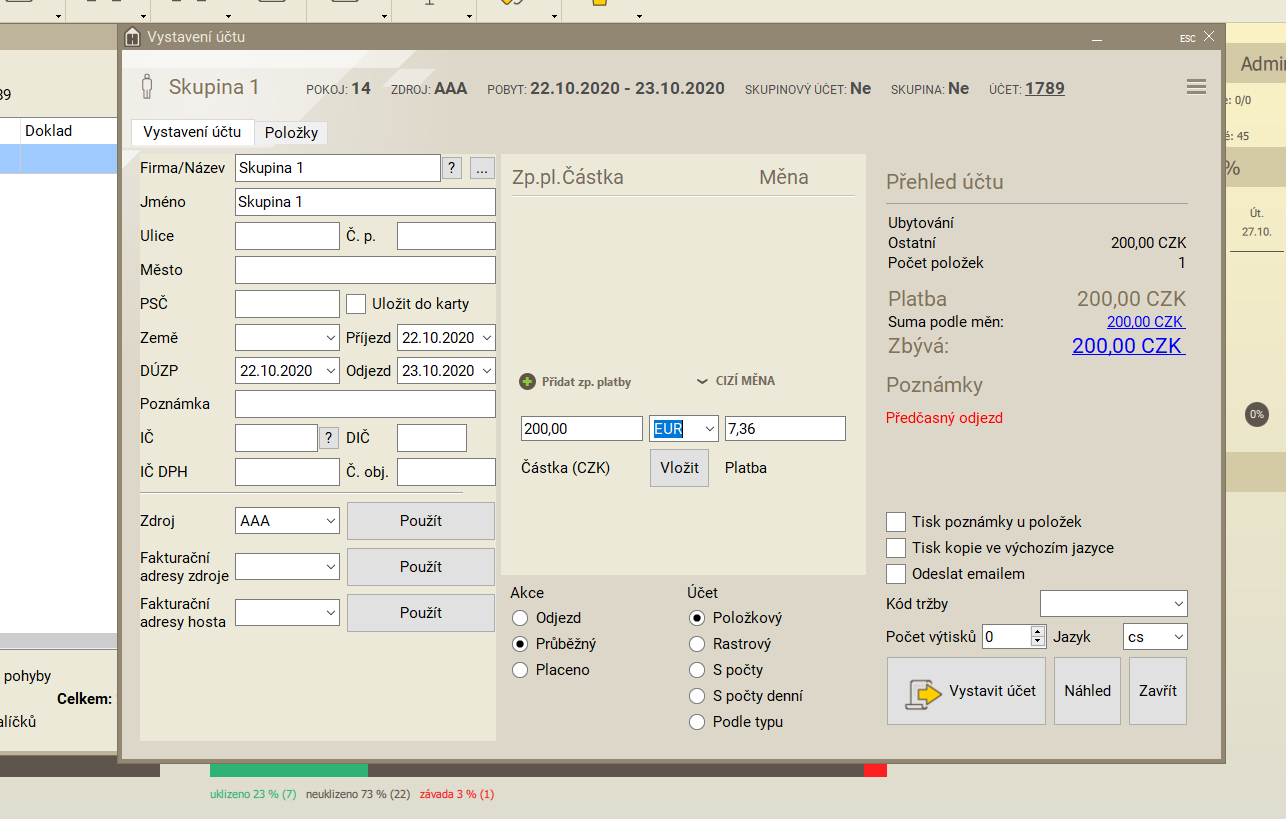The image size is (1286, 819).
Task: Click the ellipsis button next to Firma/Název
Action: click(483, 169)
